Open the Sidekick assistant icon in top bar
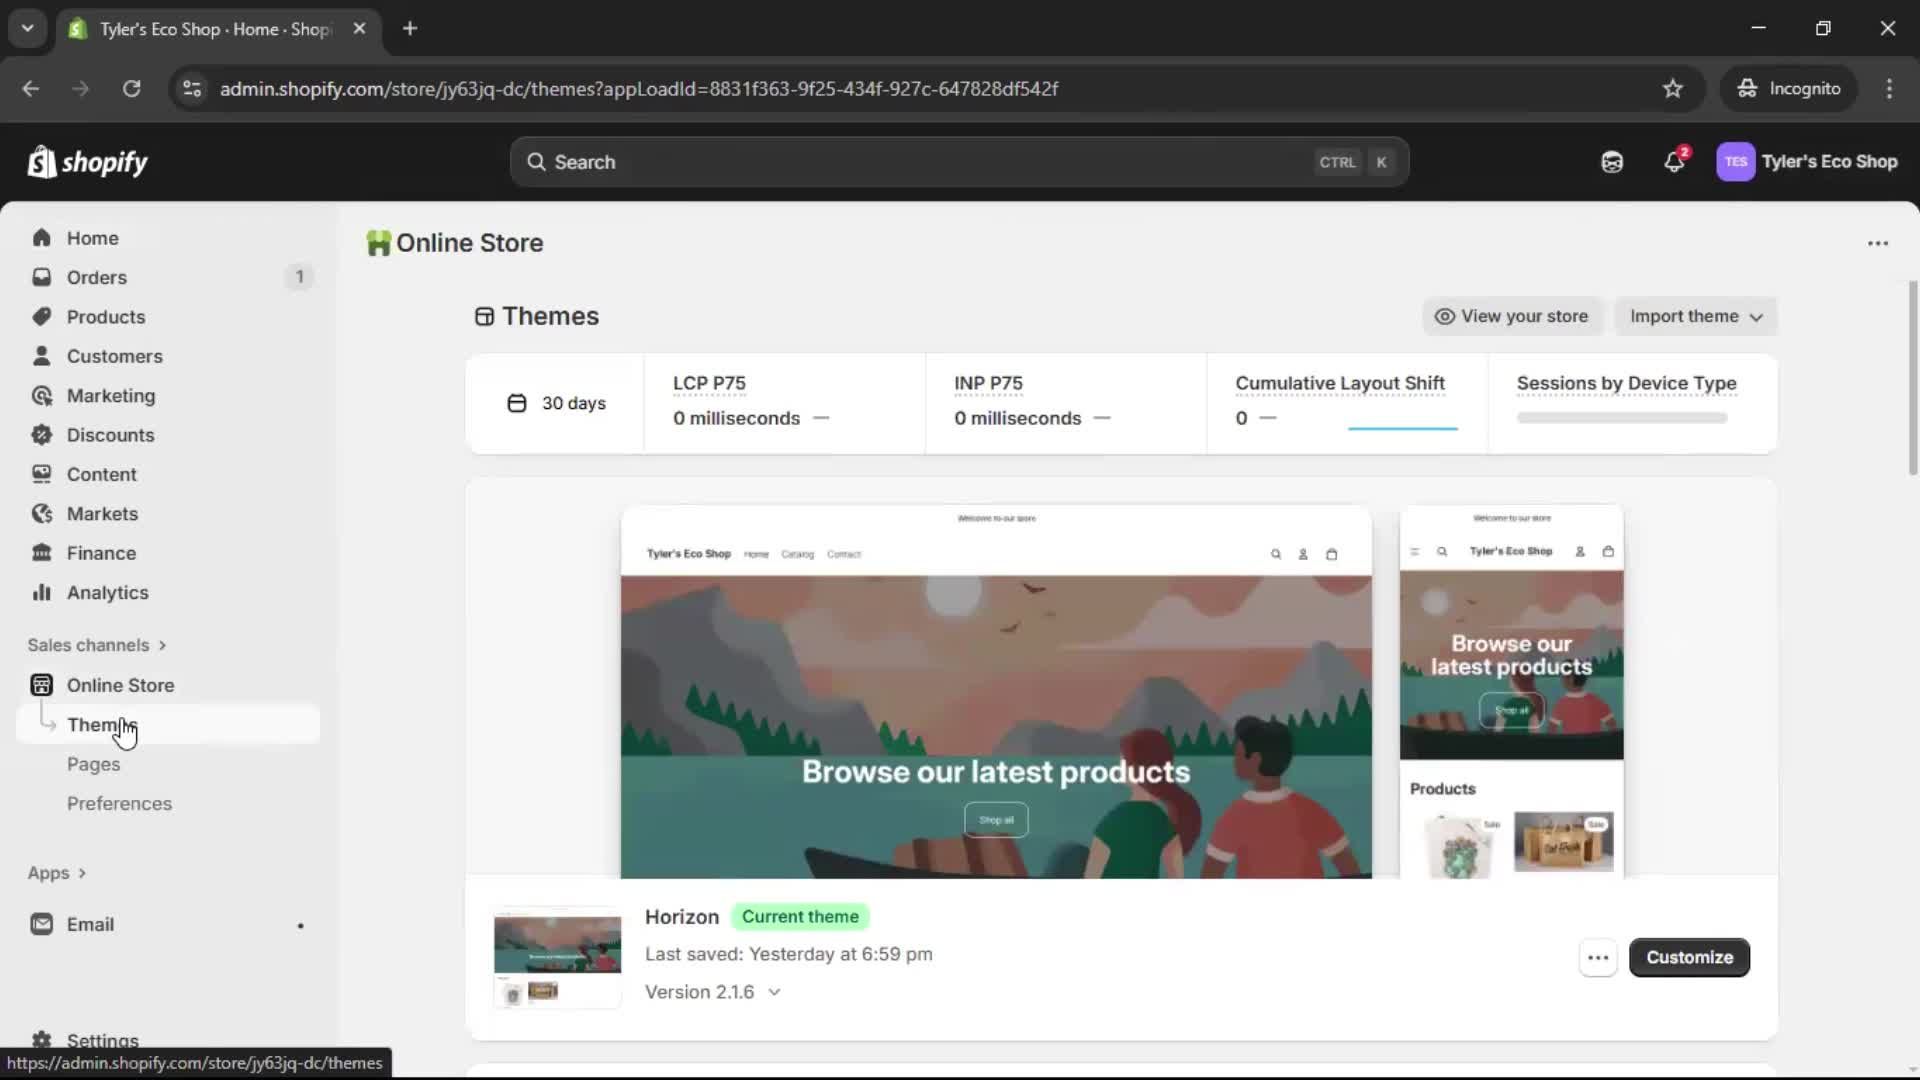The height and width of the screenshot is (1080, 1920). tap(1612, 162)
